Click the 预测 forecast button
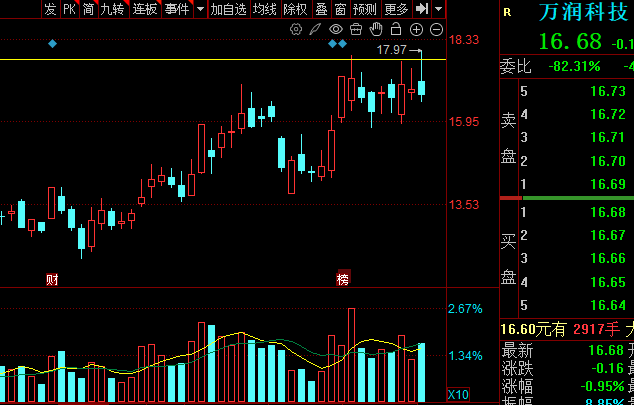The height and width of the screenshot is (405, 634). (364, 9)
